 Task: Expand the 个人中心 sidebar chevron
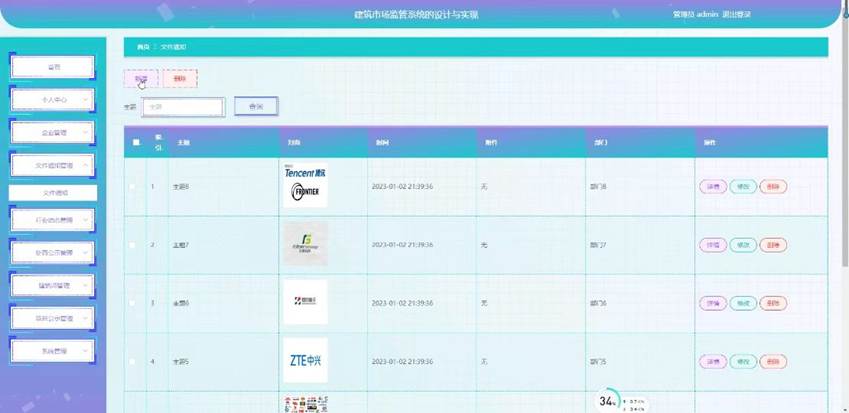coord(85,100)
